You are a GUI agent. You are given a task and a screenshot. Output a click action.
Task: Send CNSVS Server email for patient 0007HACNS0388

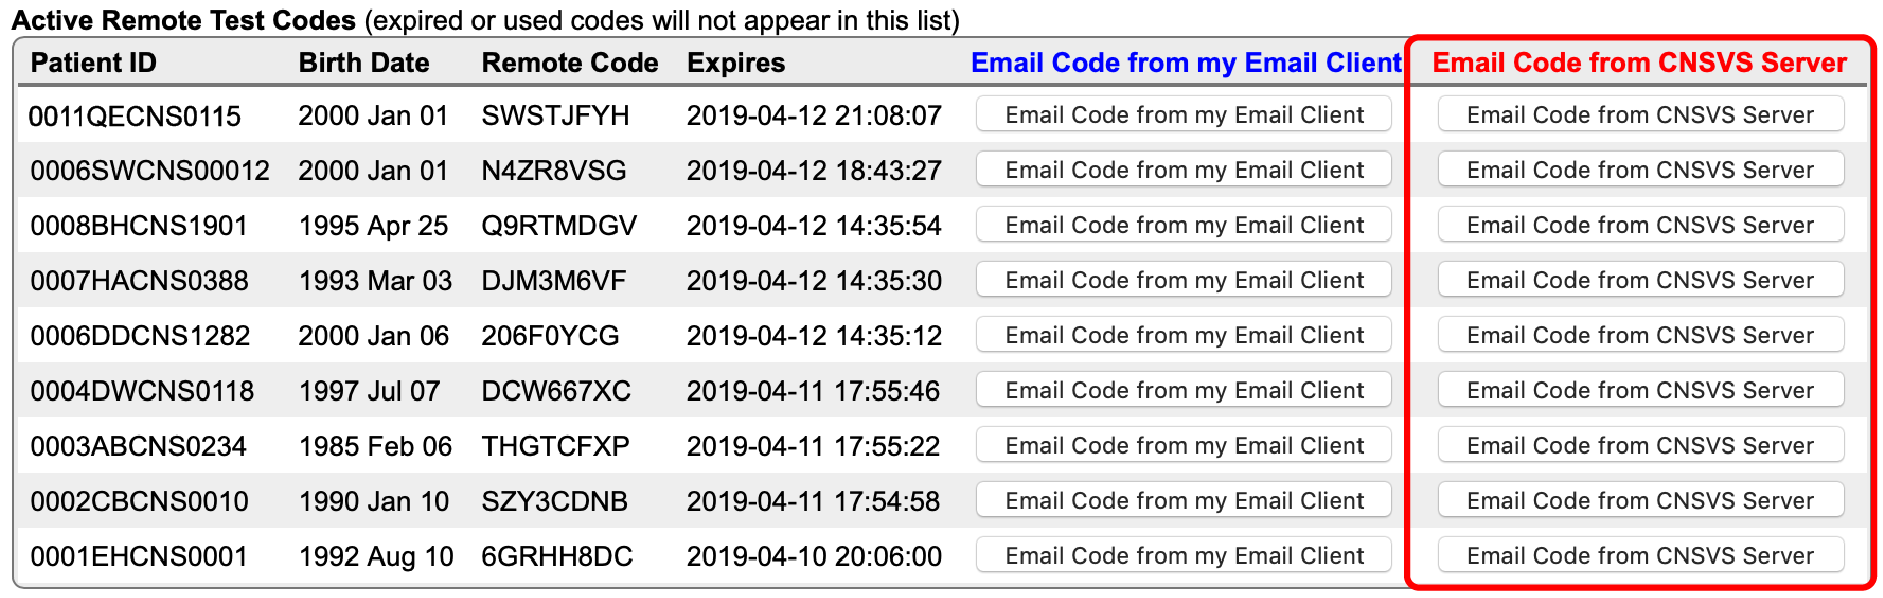point(1640,280)
